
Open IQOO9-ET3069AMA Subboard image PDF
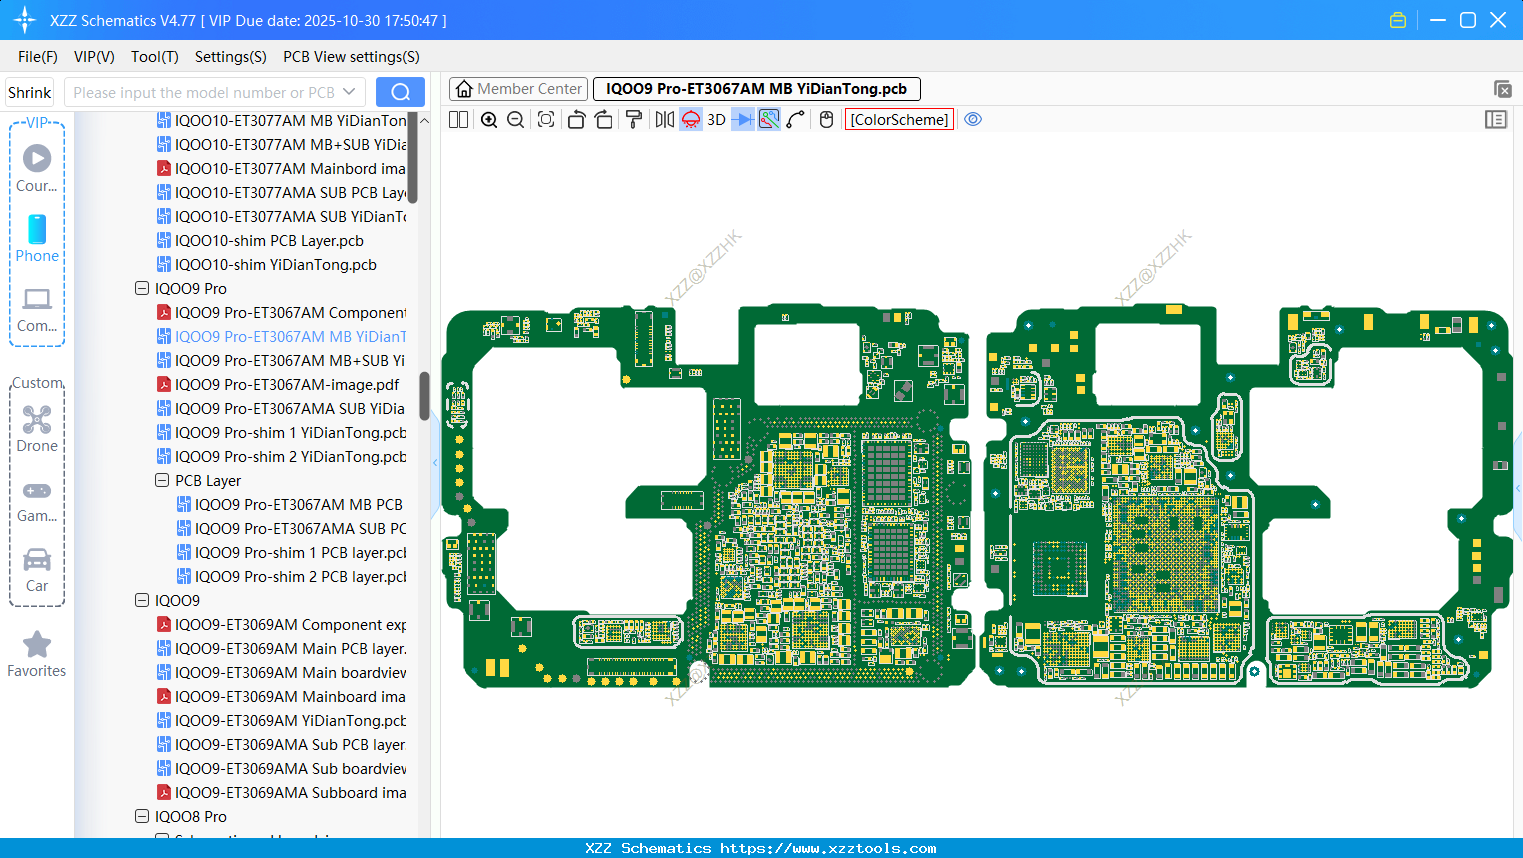pos(281,793)
